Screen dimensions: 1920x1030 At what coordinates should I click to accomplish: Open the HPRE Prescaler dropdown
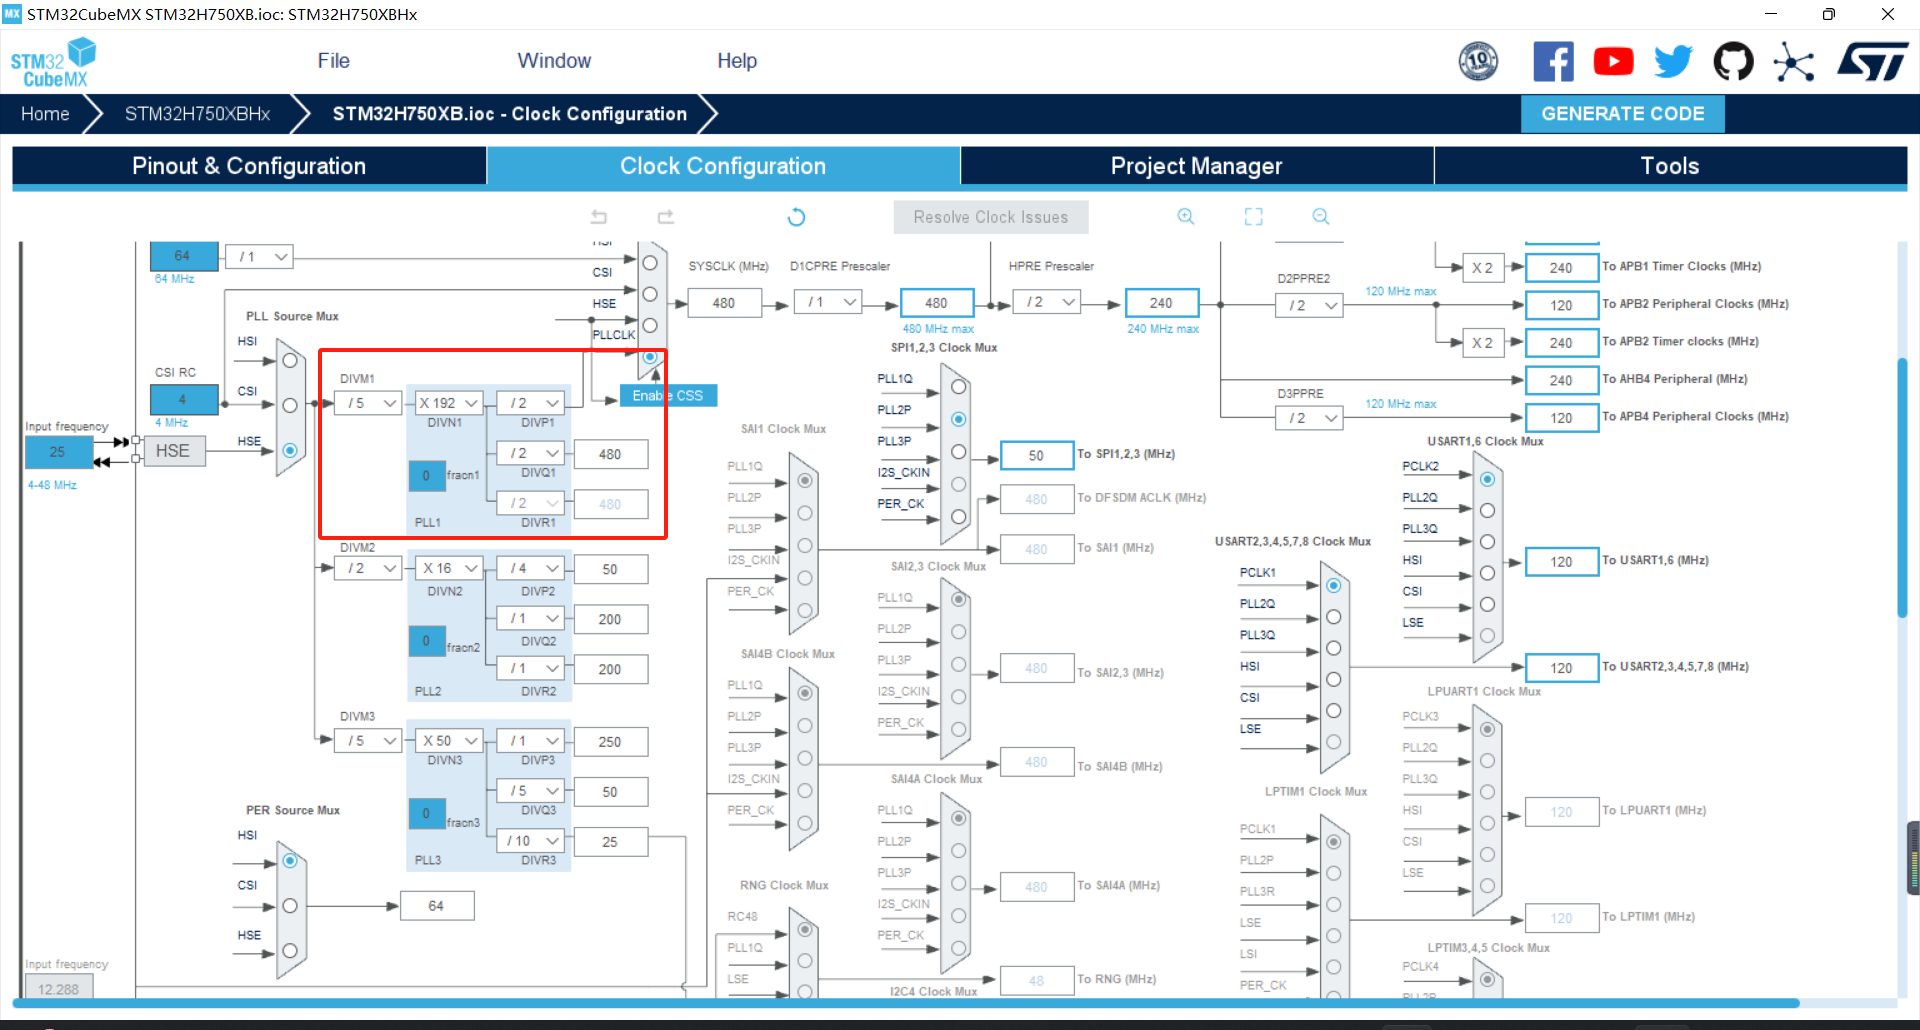click(x=1047, y=302)
